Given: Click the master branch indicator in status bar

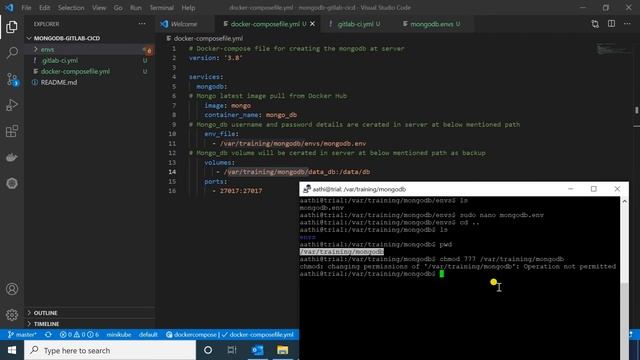Looking at the screenshot, I should (x=22, y=334).
